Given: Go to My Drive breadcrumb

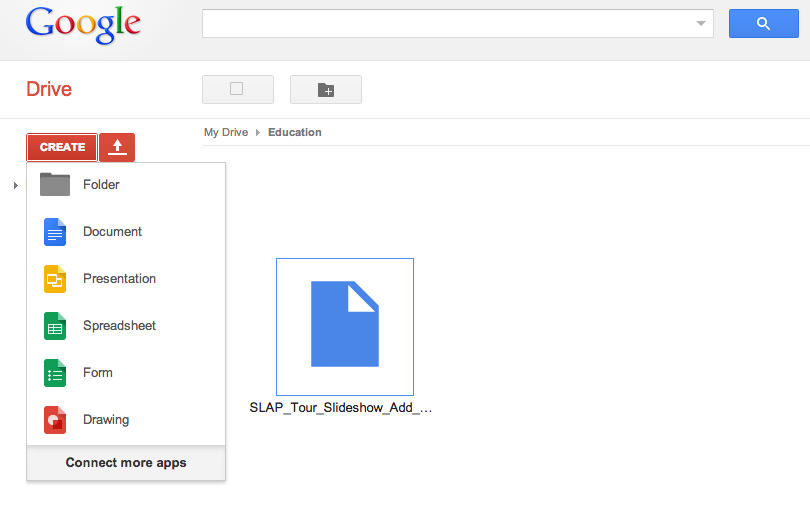Looking at the screenshot, I should (226, 132).
